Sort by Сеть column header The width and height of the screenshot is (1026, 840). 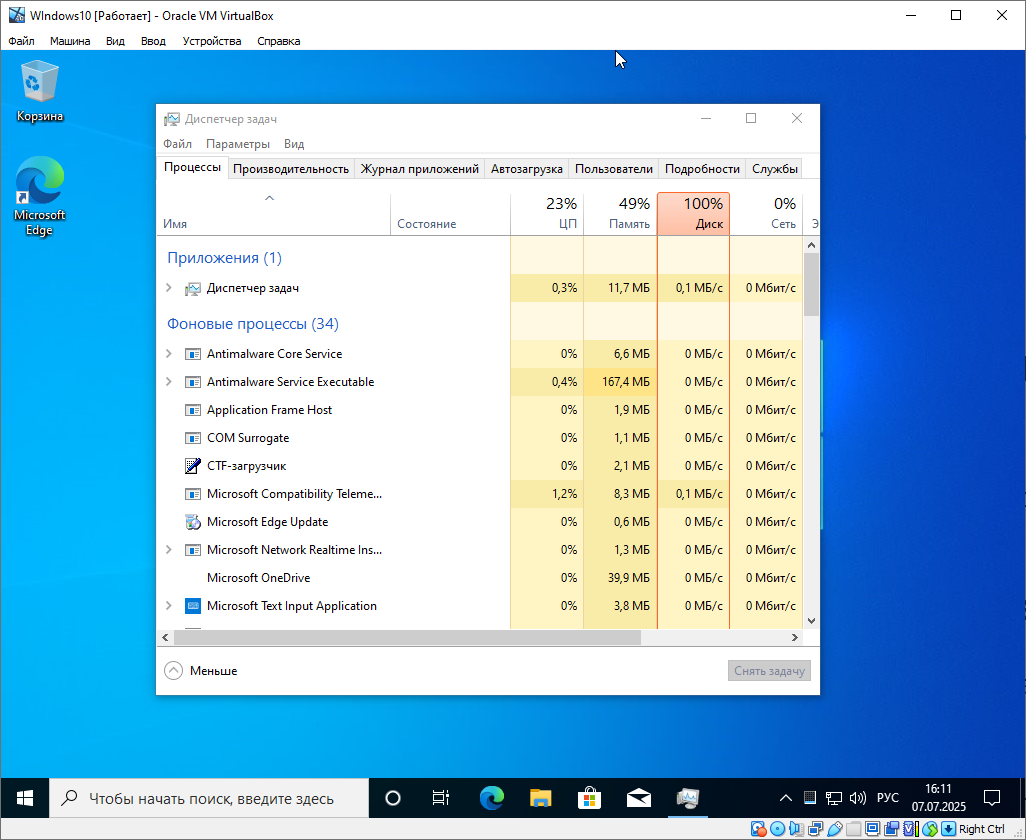[x=766, y=214]
